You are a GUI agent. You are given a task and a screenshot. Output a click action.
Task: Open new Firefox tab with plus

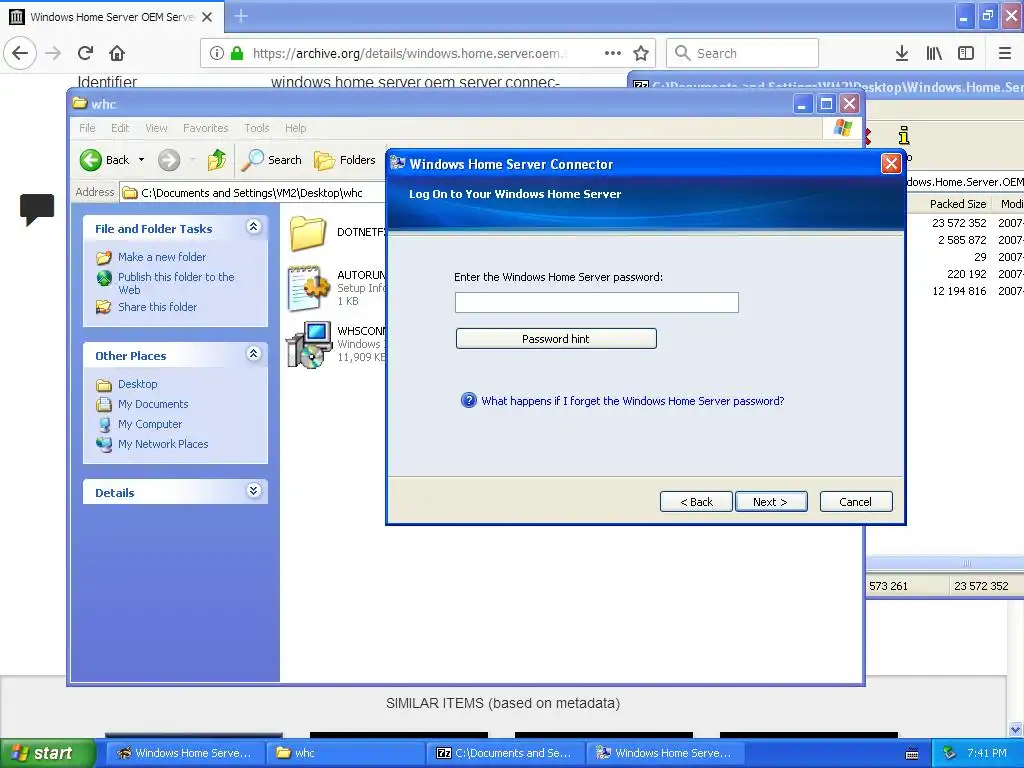coord(240,16)
